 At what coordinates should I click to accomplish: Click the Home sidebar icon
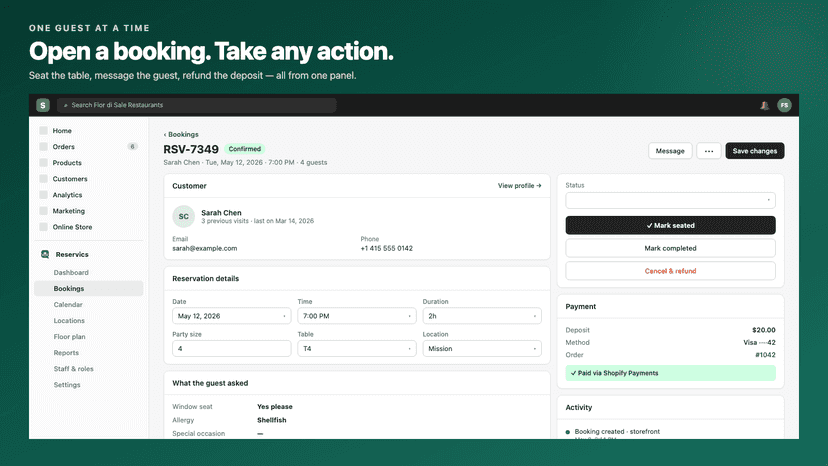[x=43, y=131]
